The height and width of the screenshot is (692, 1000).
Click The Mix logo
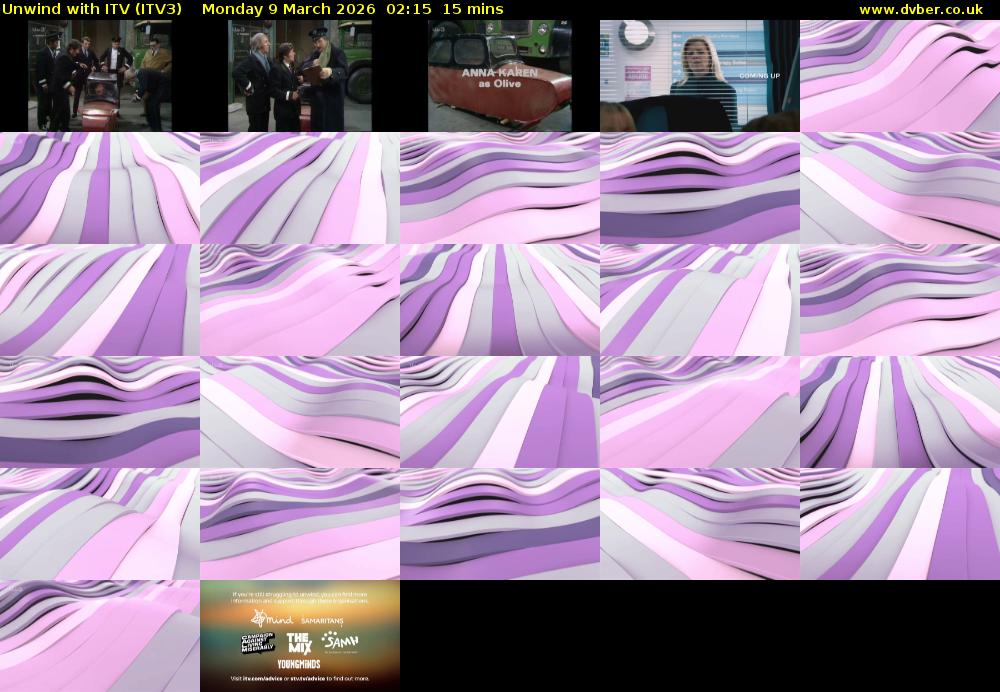click(x=299, y=643)
